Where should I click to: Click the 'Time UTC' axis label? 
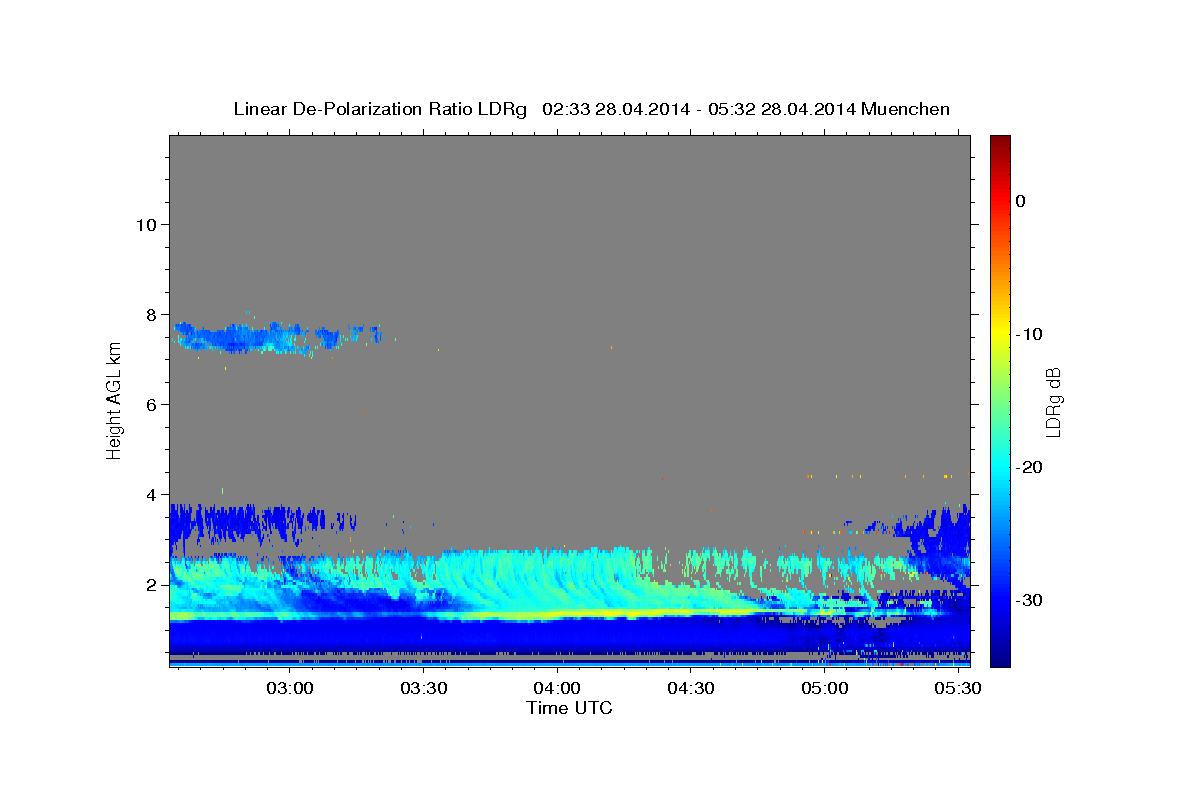click(x=569, y=708)
